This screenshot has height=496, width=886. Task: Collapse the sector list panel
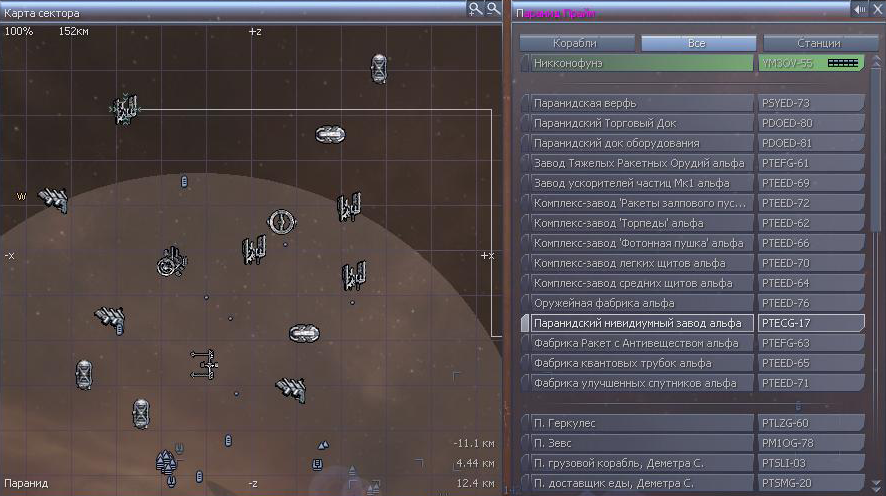tap(859, 9)
